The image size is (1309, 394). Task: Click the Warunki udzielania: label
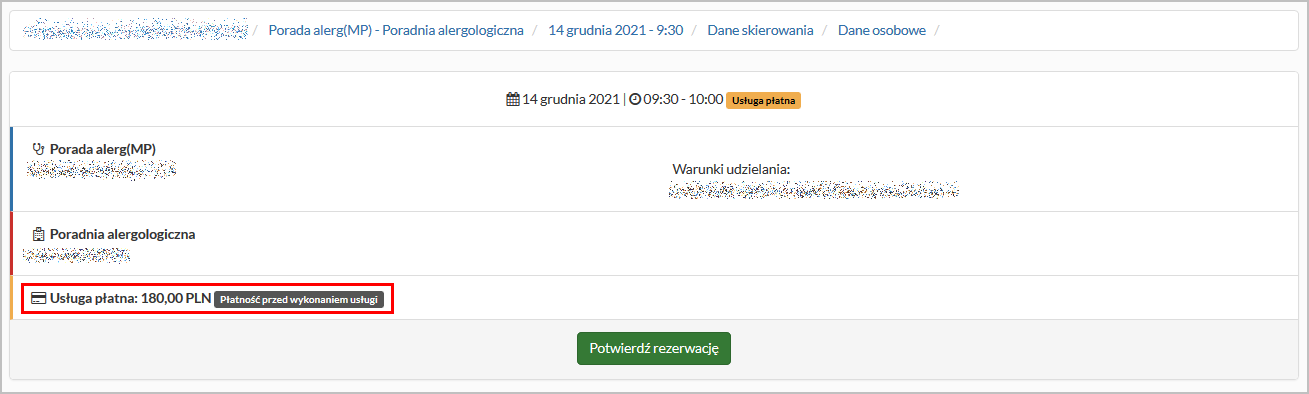click(x=732, y=168)
